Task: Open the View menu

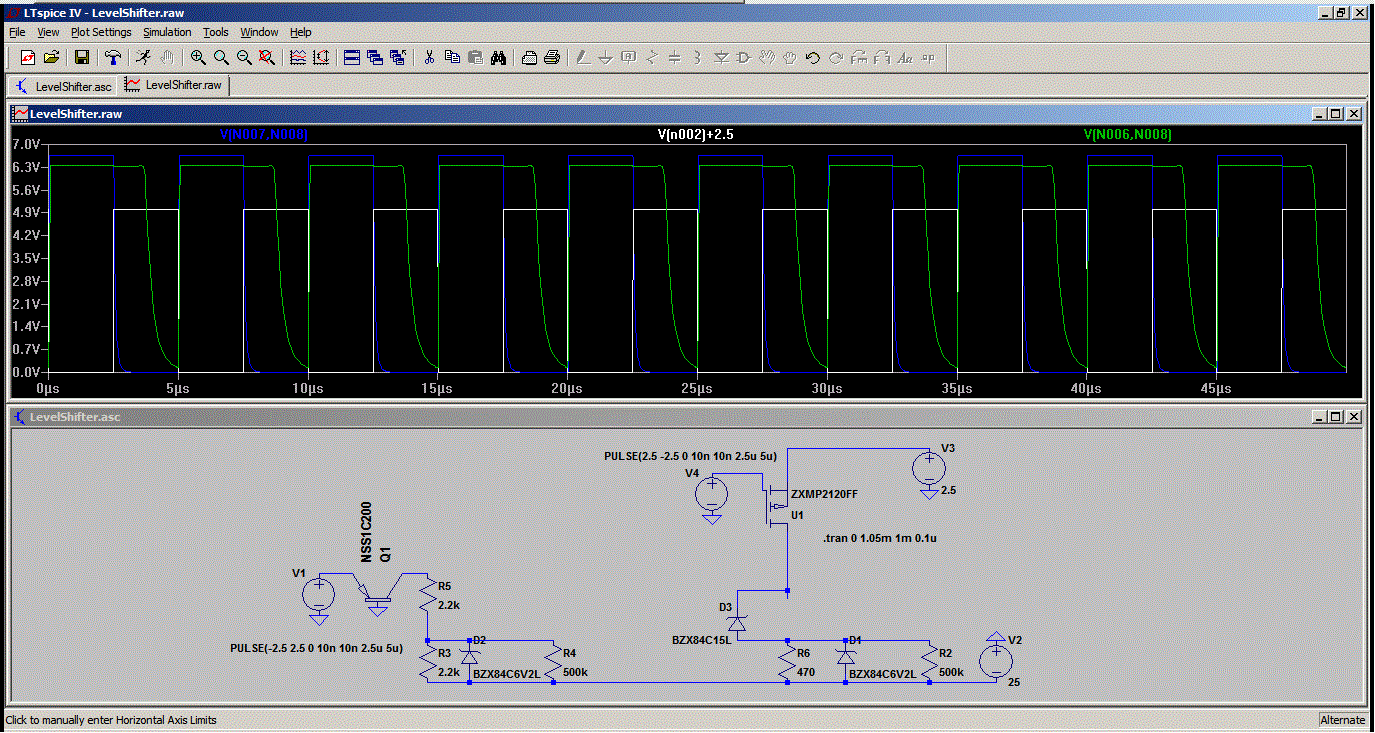Action: (x=48, y=32)
